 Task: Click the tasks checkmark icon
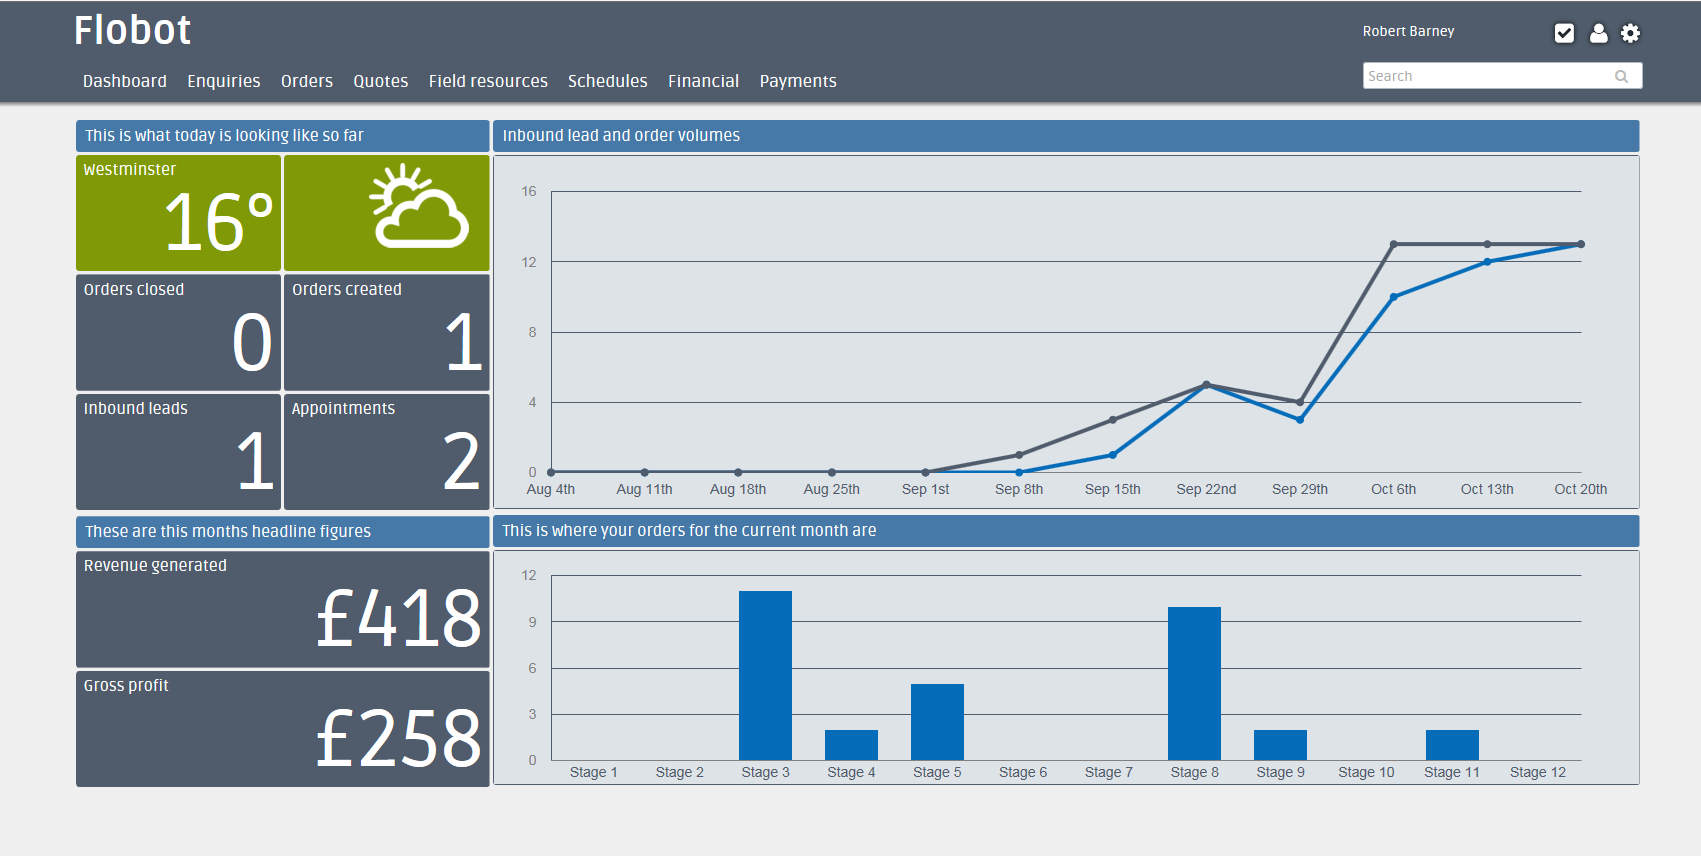[1564, 33]
